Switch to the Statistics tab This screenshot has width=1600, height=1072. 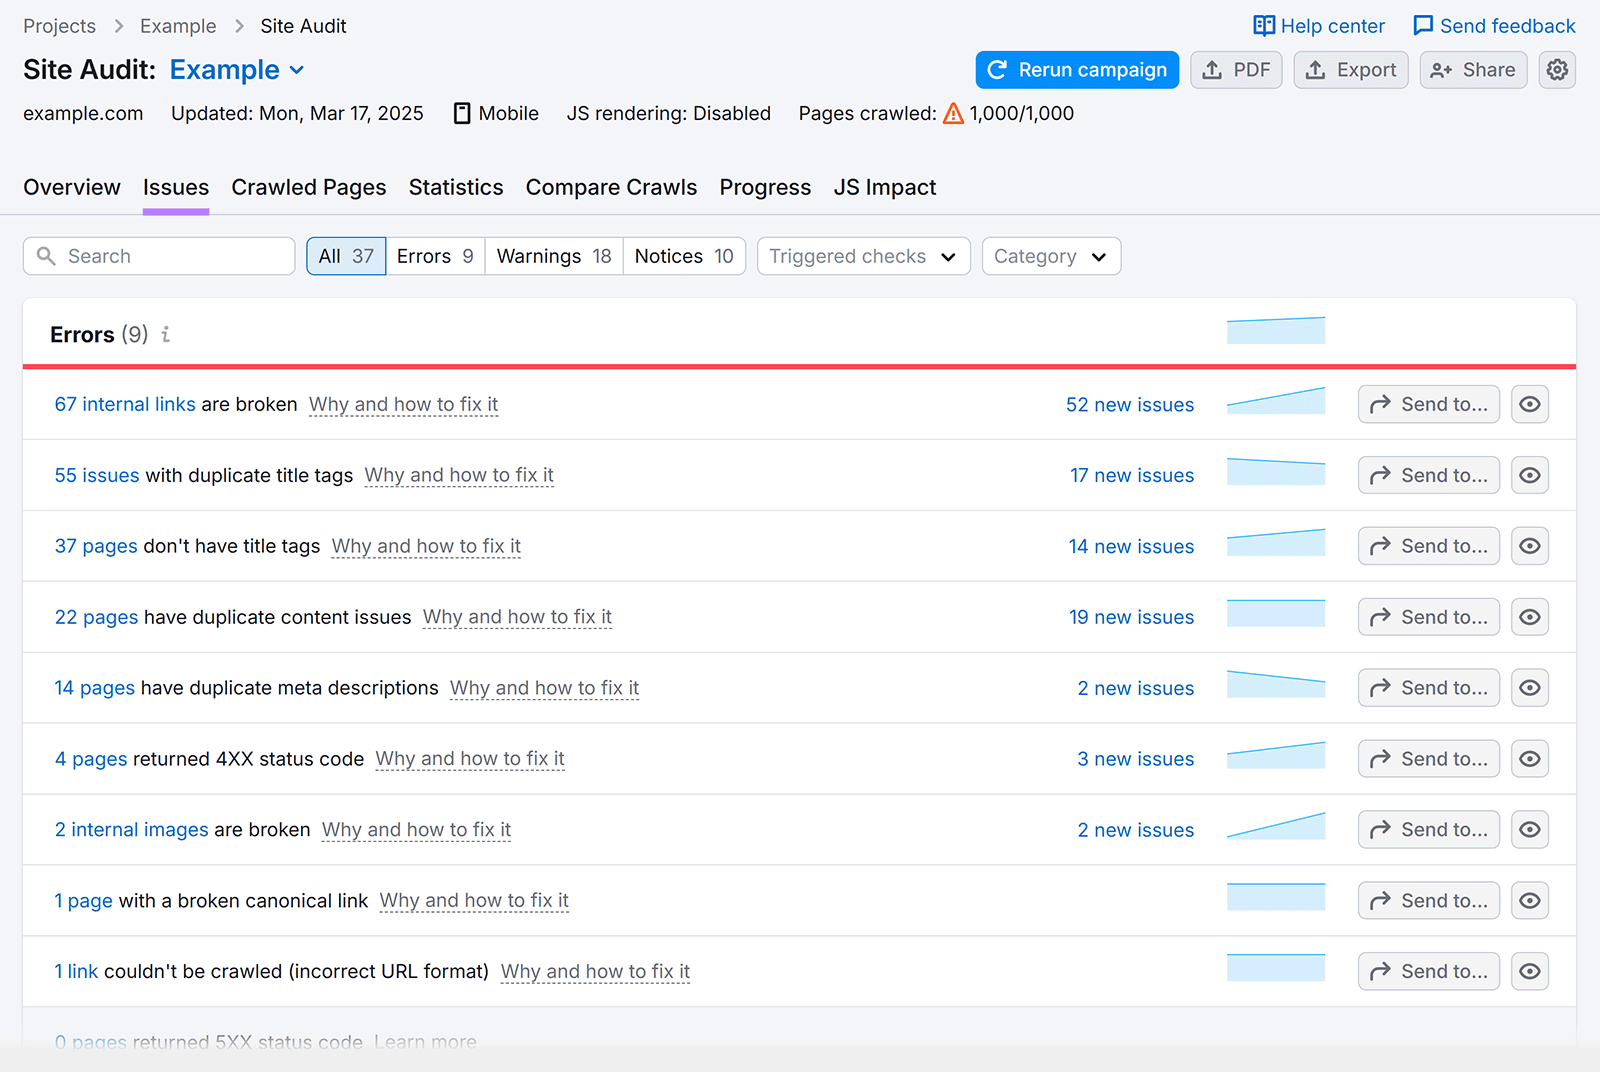456,187
